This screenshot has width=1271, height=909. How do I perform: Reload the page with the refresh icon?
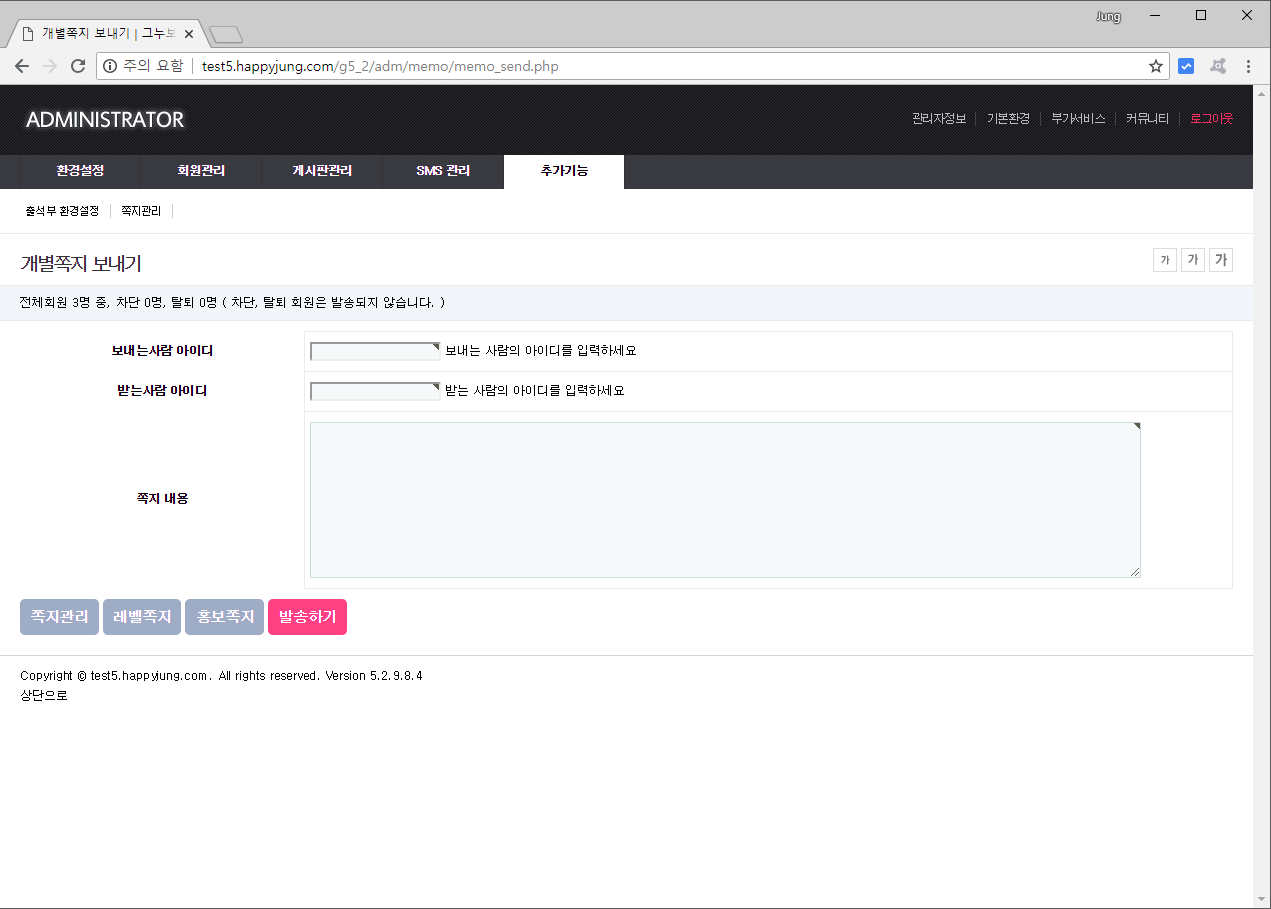coord(78,67)
